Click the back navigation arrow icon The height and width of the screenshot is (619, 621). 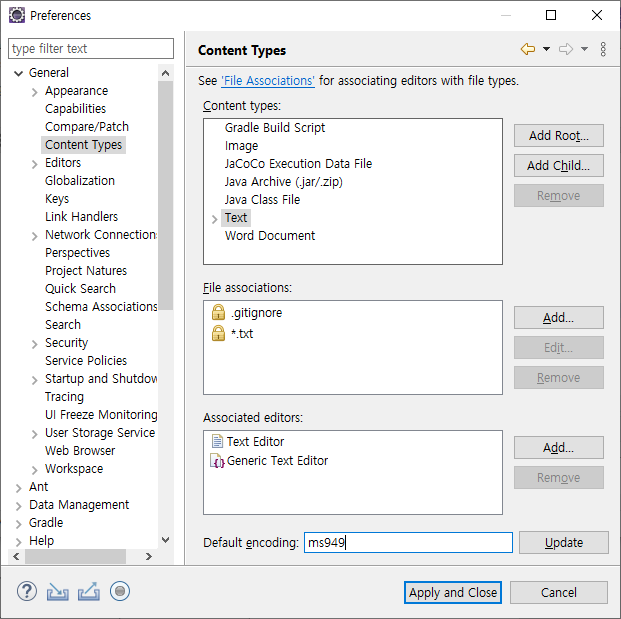point(528,49)
